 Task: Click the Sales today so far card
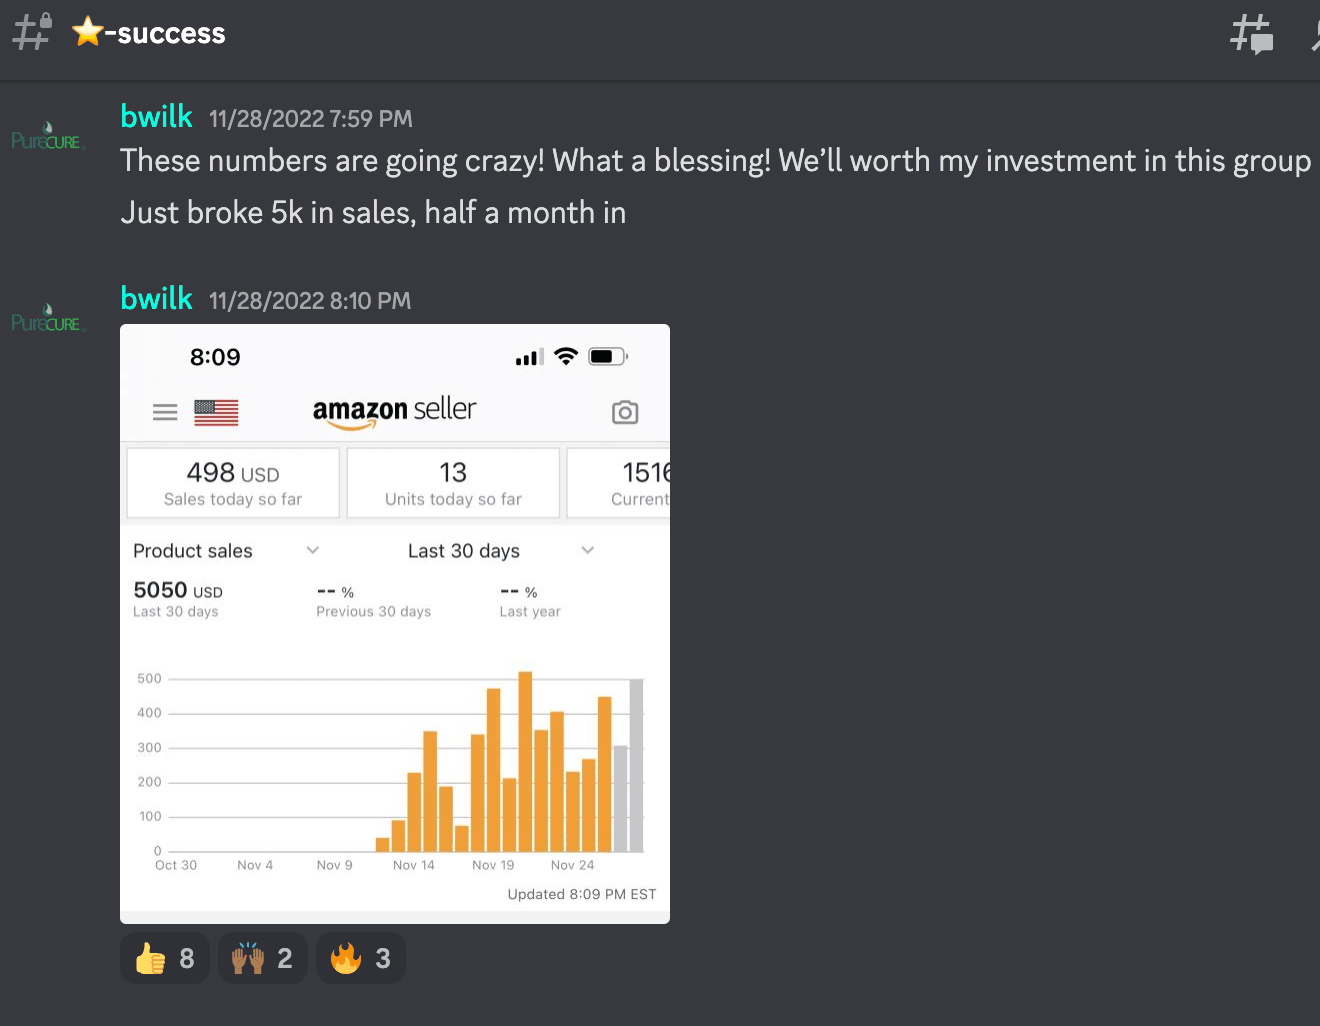pos(233,483)
